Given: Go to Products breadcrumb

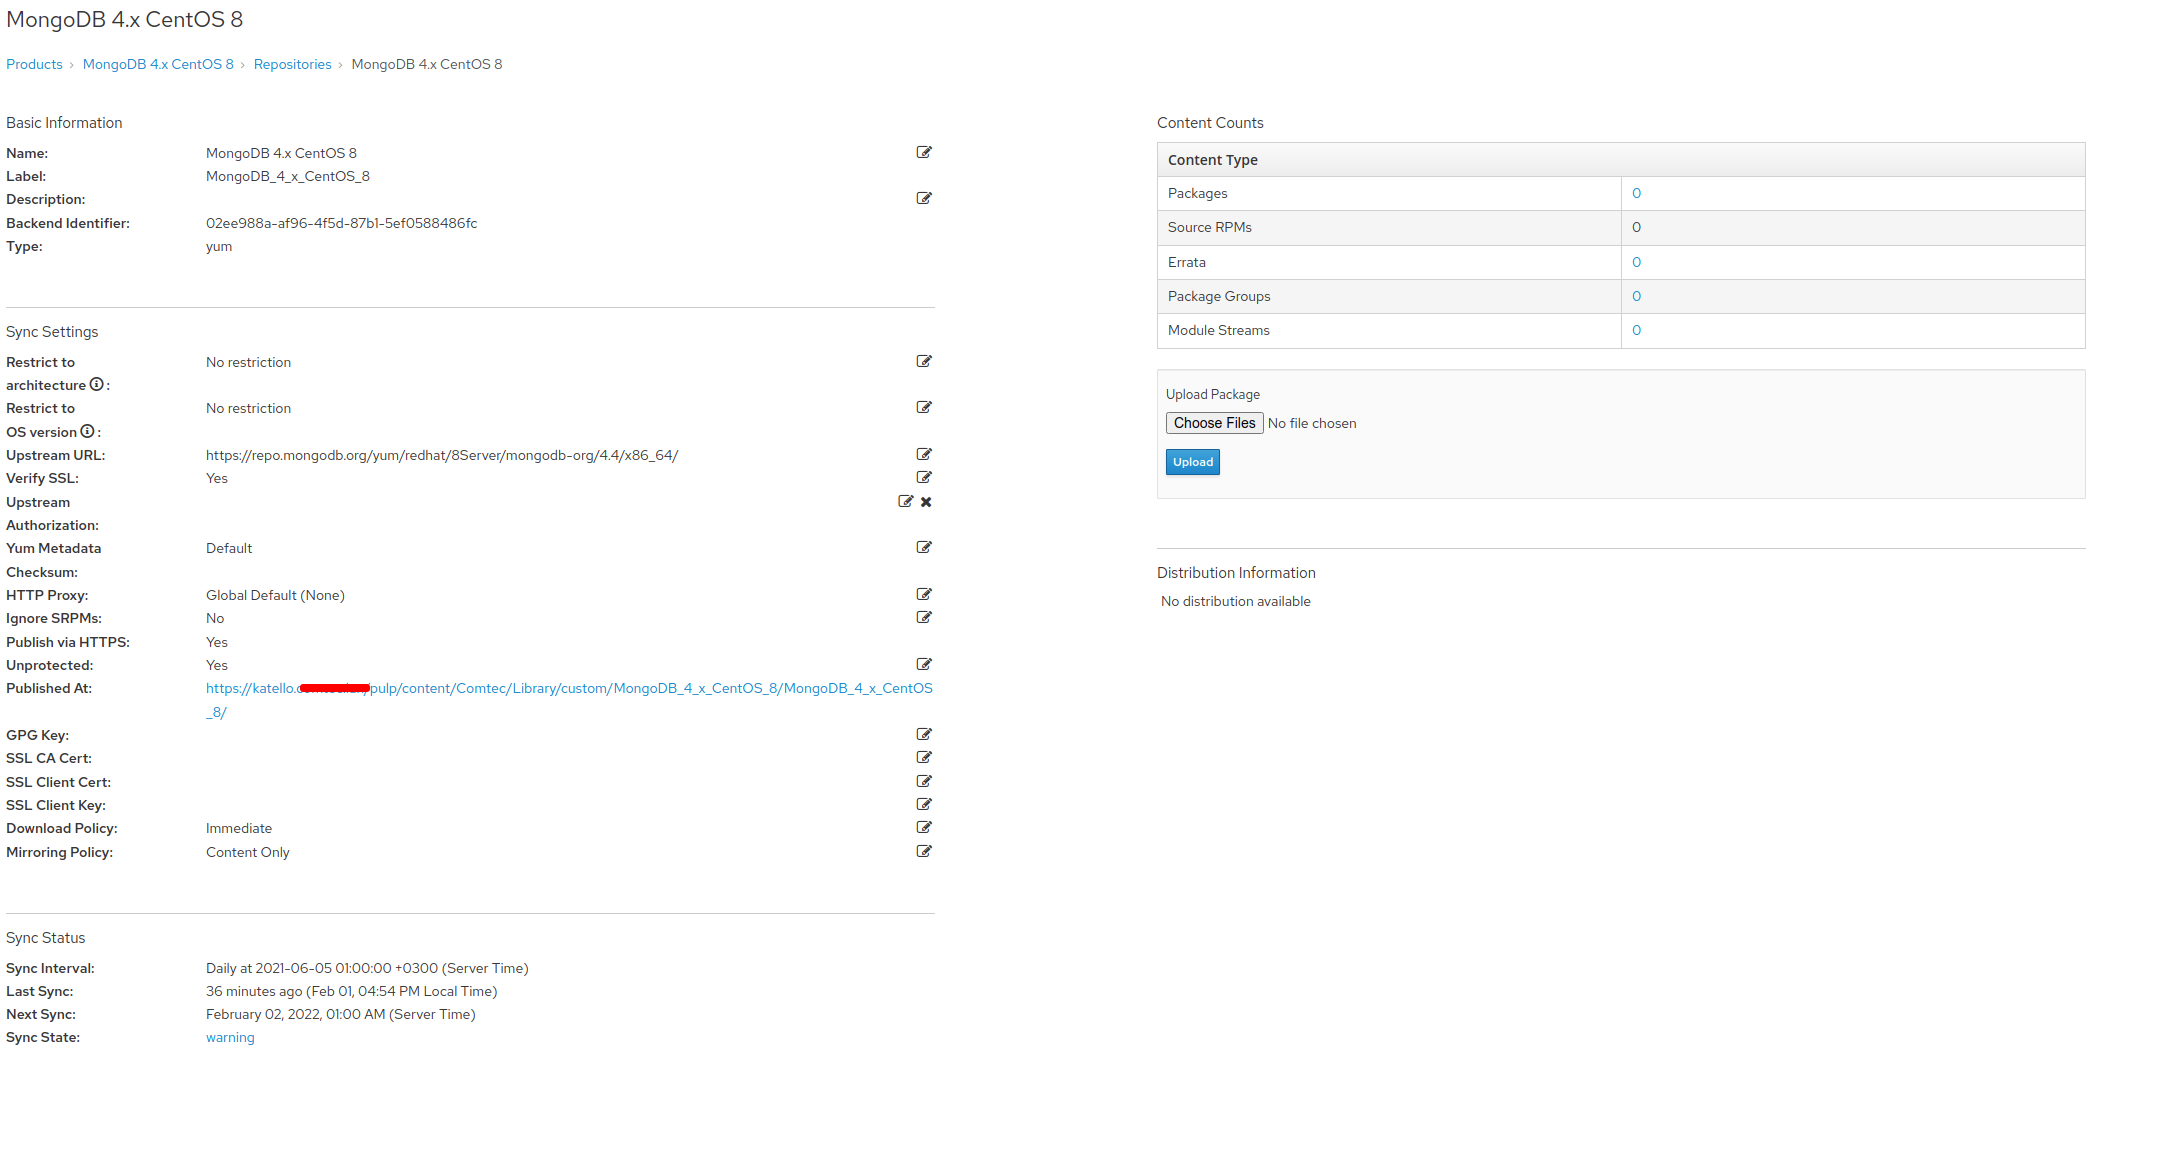Looking at the screenshot, I should point(34,64).
